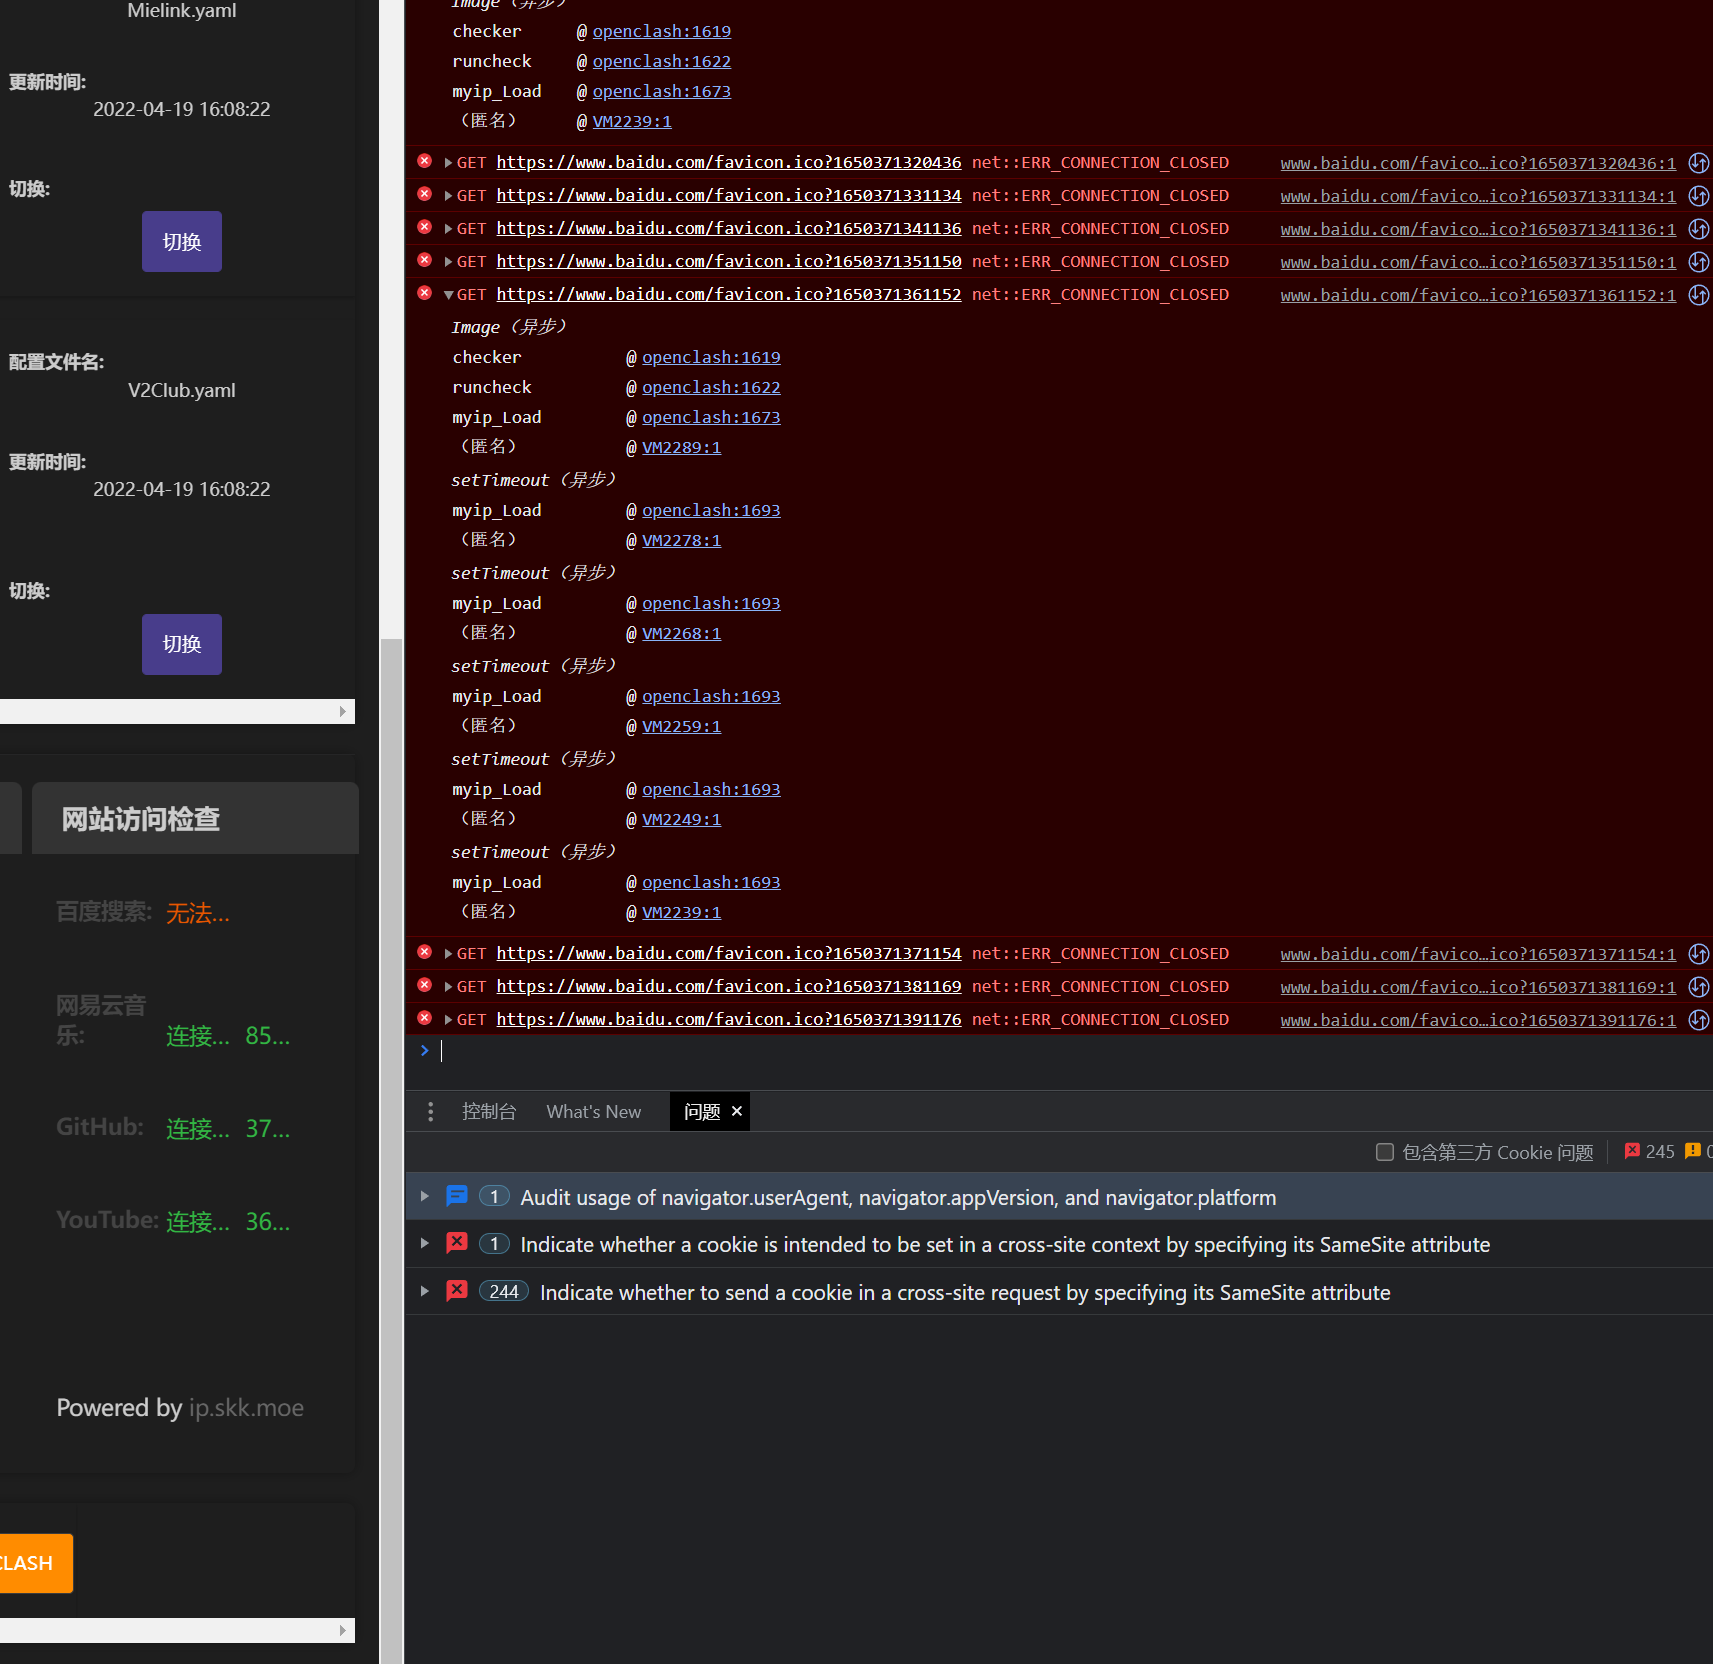Click the initiator icon on the last favicon row
The image size is (1713, 1664).
pyautogui.click(x=1699, y=1020)
